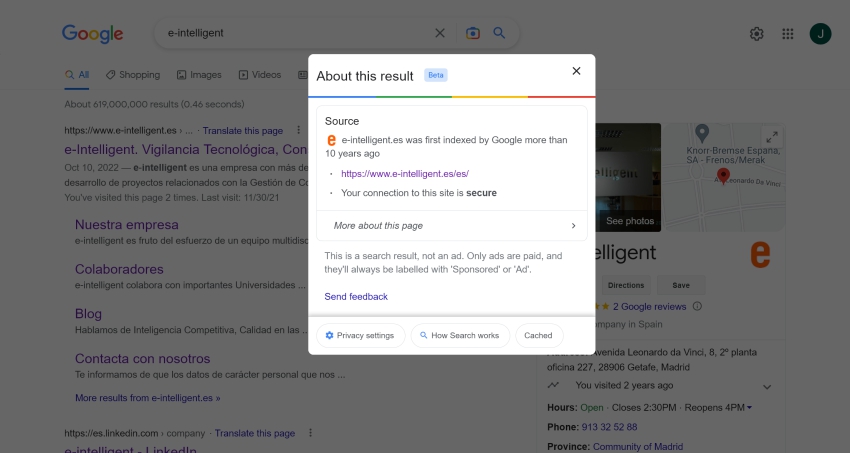The image size is (850, 453).
Task: Click More results from e-intelligent.es
Action: tap(147, 398)
